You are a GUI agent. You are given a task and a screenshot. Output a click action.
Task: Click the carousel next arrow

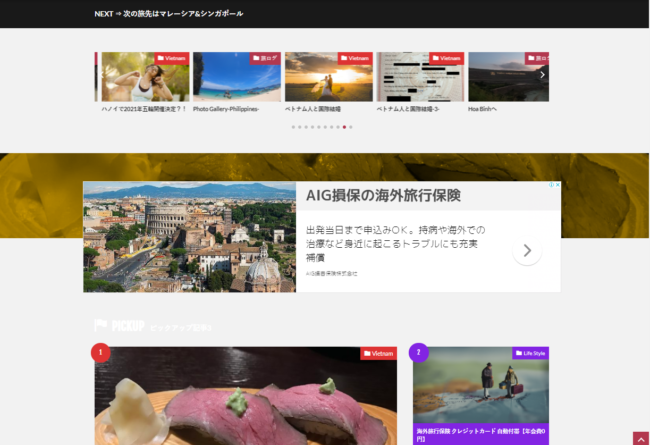(x=542, y=75)
